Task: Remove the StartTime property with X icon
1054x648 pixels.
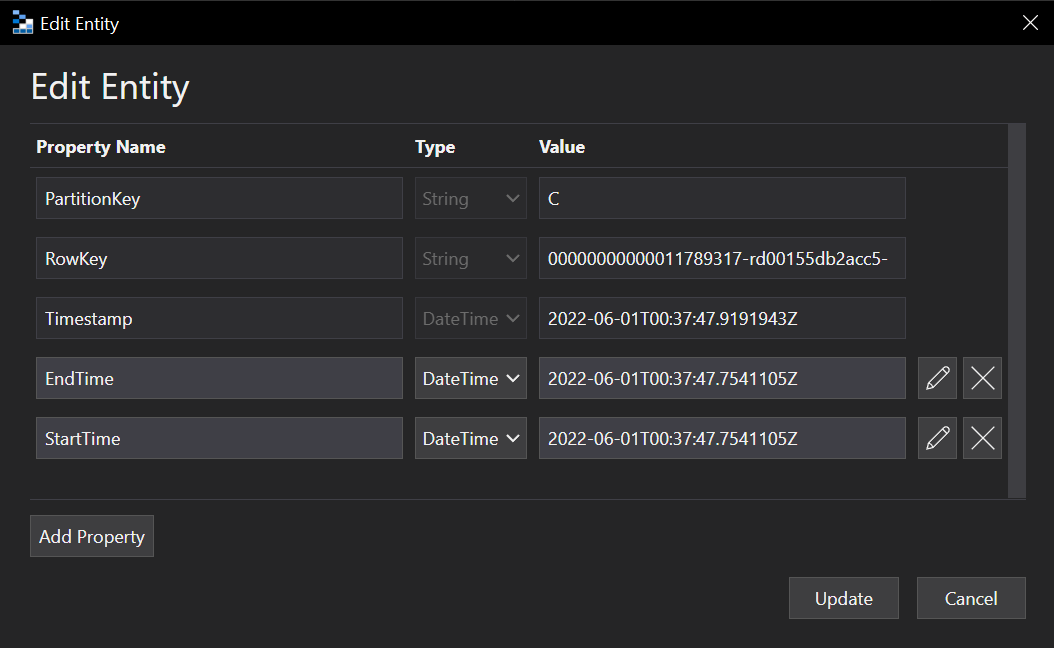Action: pyautogui.click(x=982, y=438)
